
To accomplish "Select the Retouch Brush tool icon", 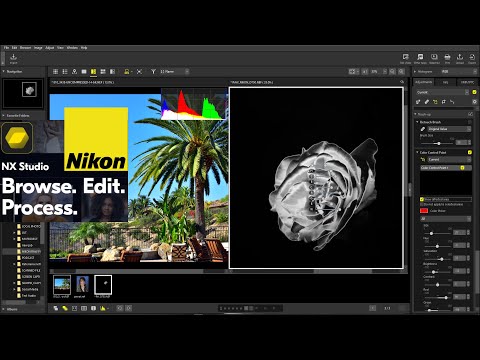I will pyautogui.click(x=427, y=102).
